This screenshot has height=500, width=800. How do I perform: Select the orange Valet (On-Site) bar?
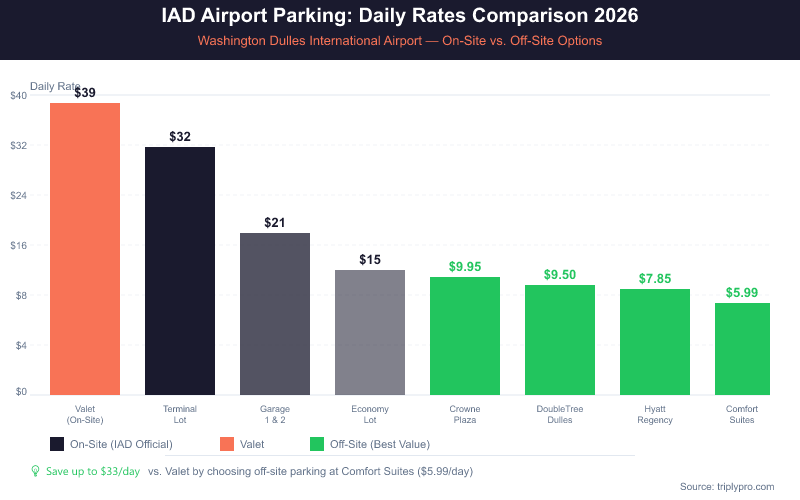click(85, 249)
